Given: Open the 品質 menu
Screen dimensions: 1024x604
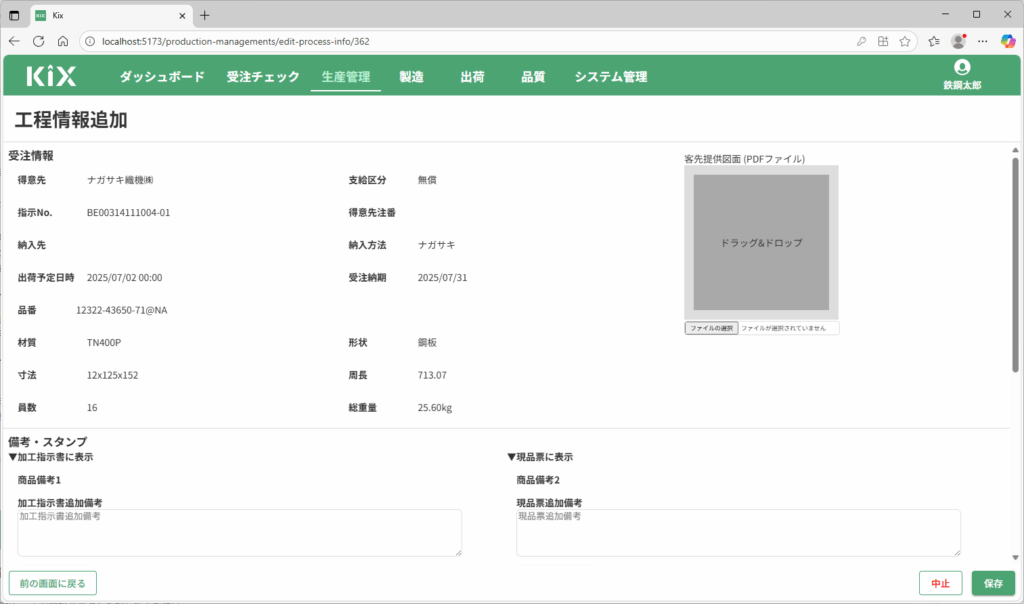Looking at the screenshot, I should coord(533,76).
